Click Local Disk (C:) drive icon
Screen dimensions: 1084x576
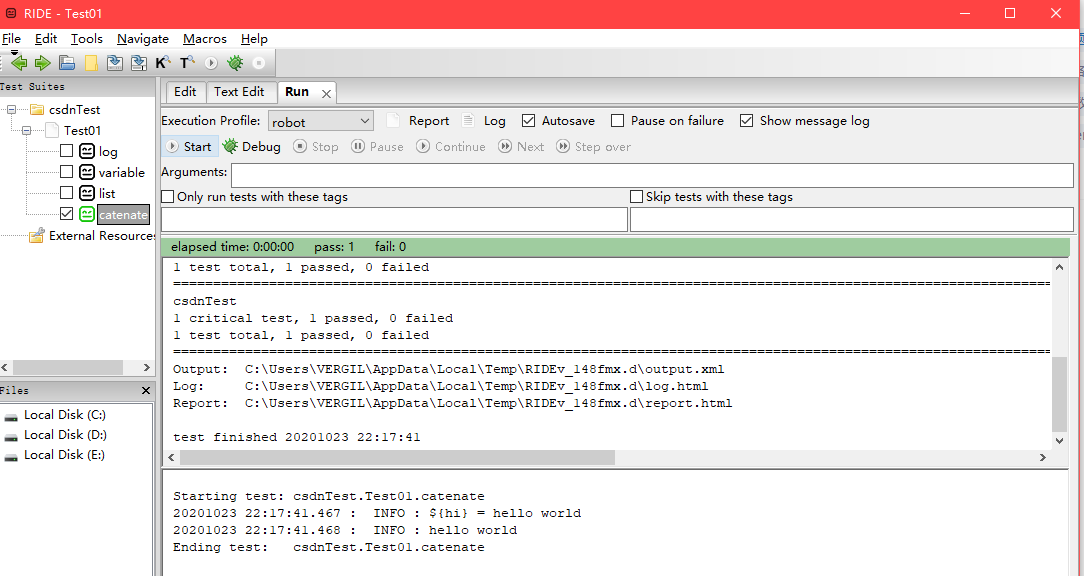tap(11, 416)
